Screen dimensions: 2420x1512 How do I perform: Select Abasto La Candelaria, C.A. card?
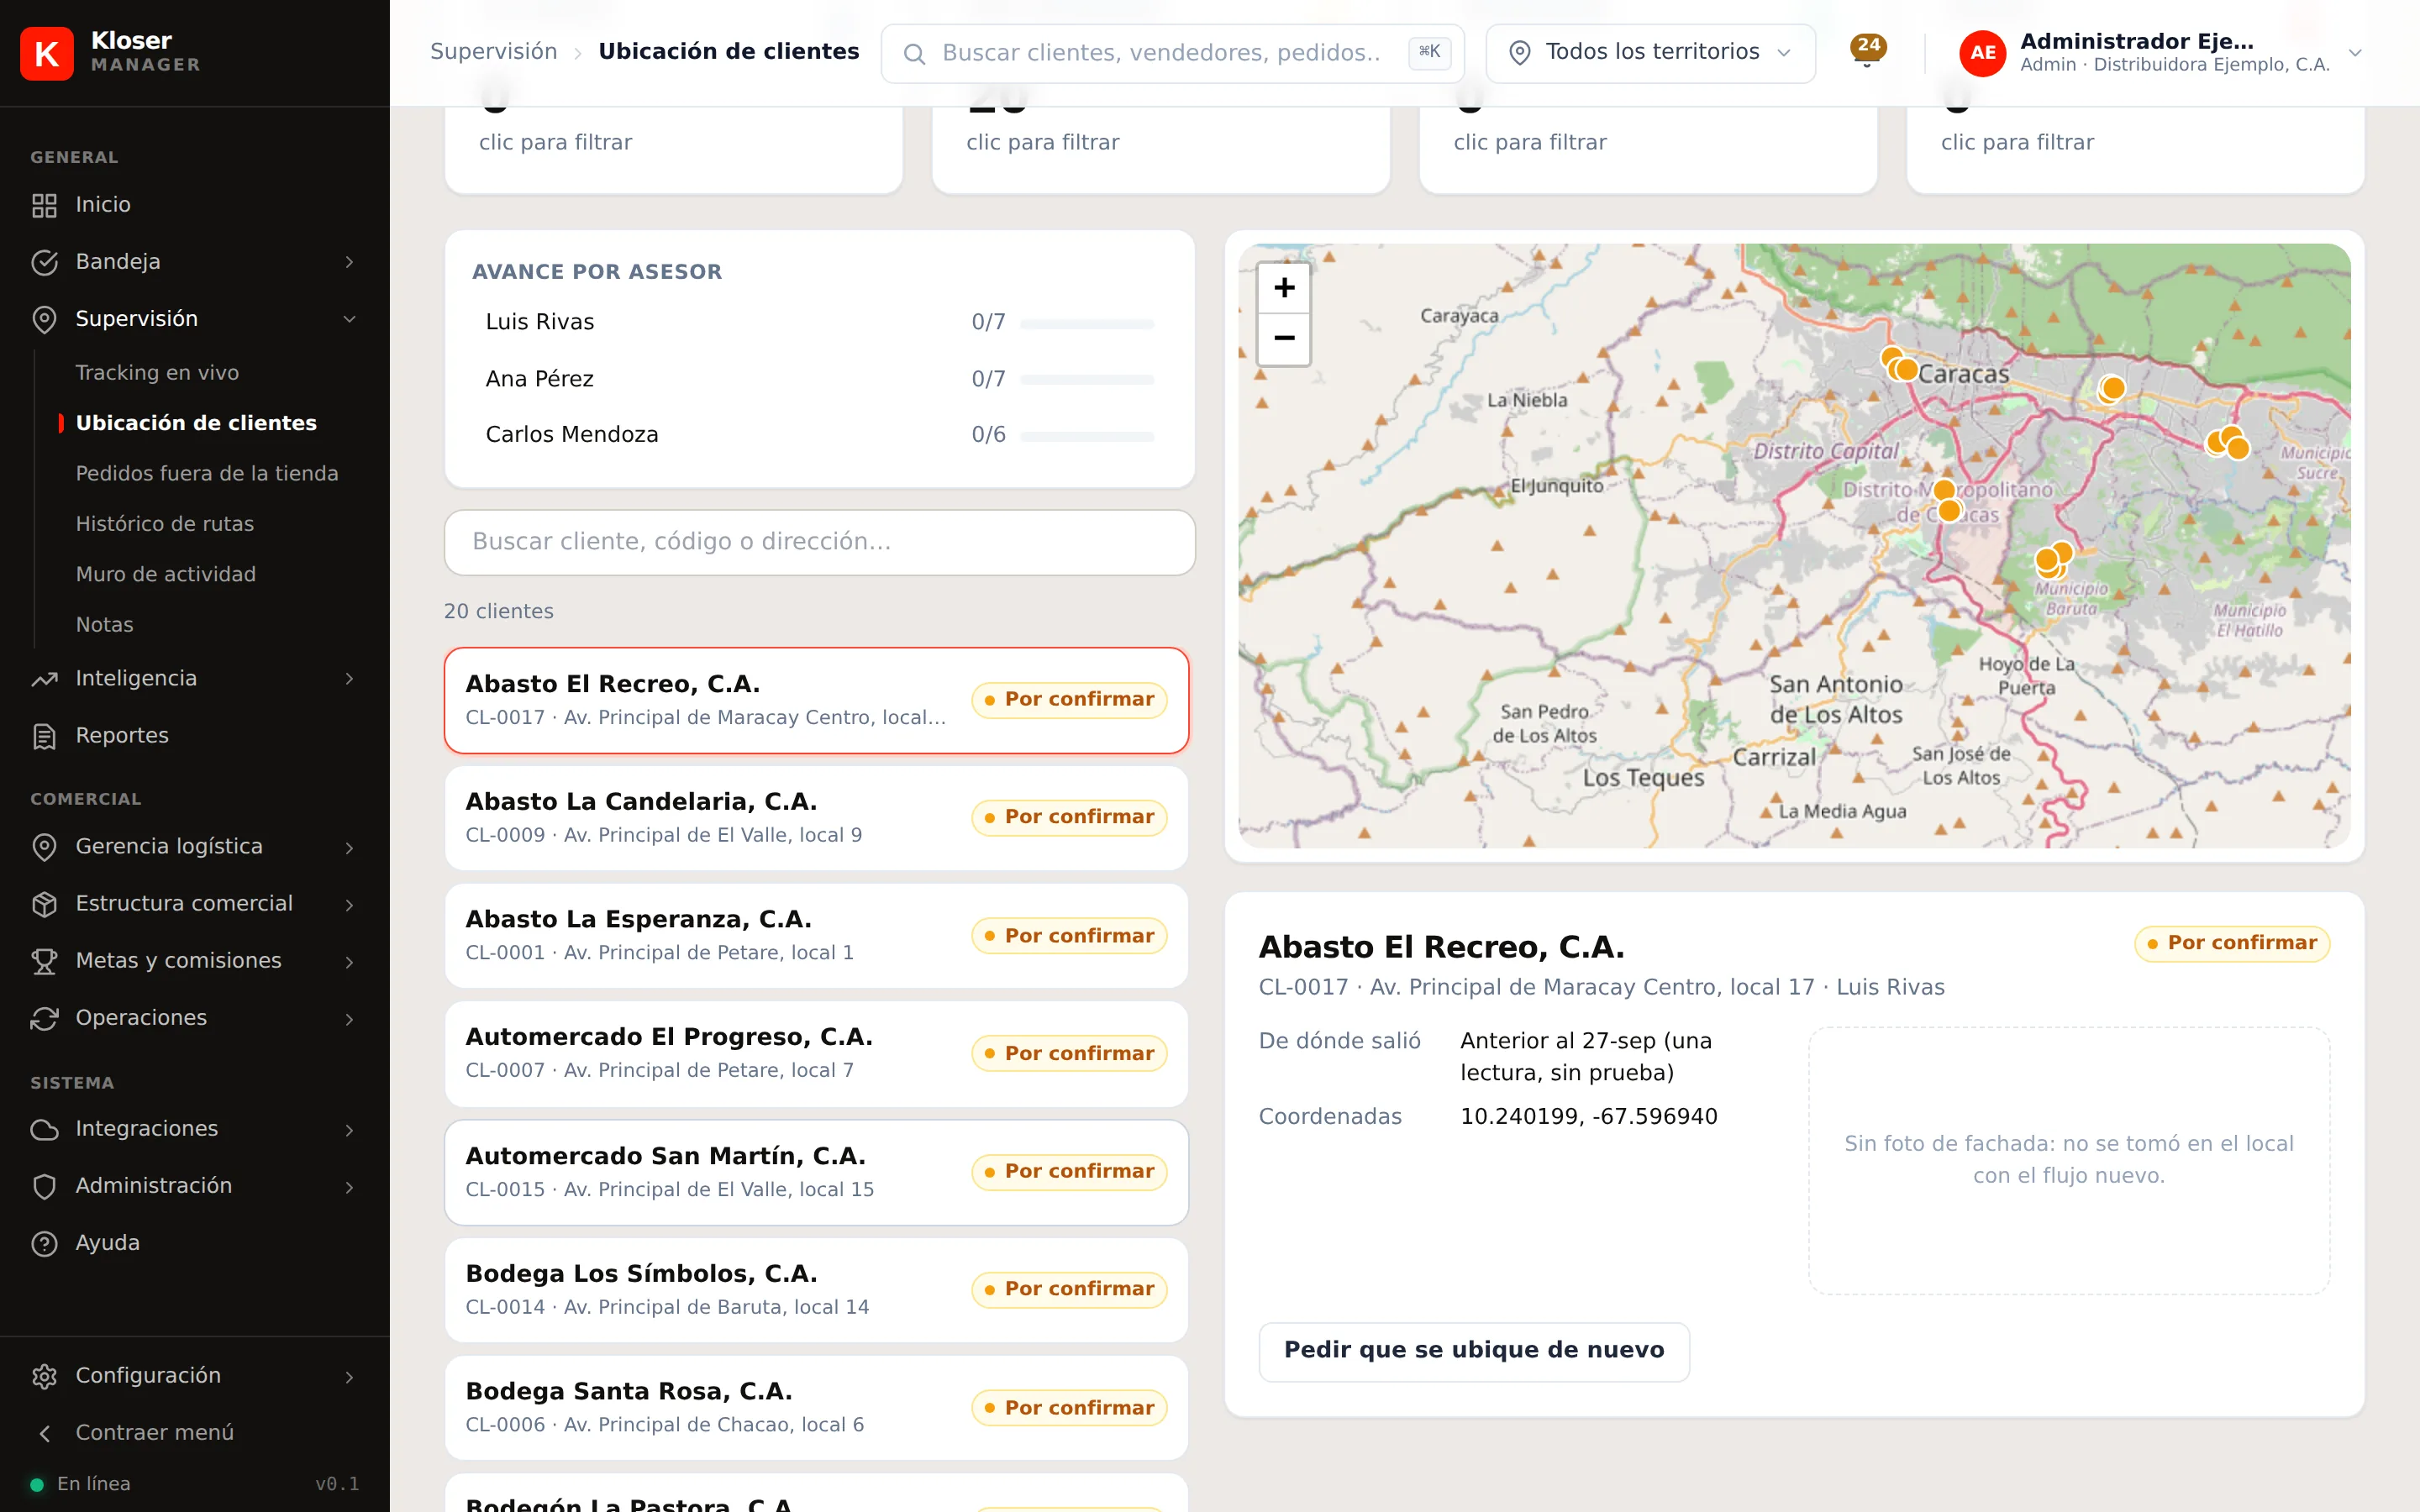[816, 817]
